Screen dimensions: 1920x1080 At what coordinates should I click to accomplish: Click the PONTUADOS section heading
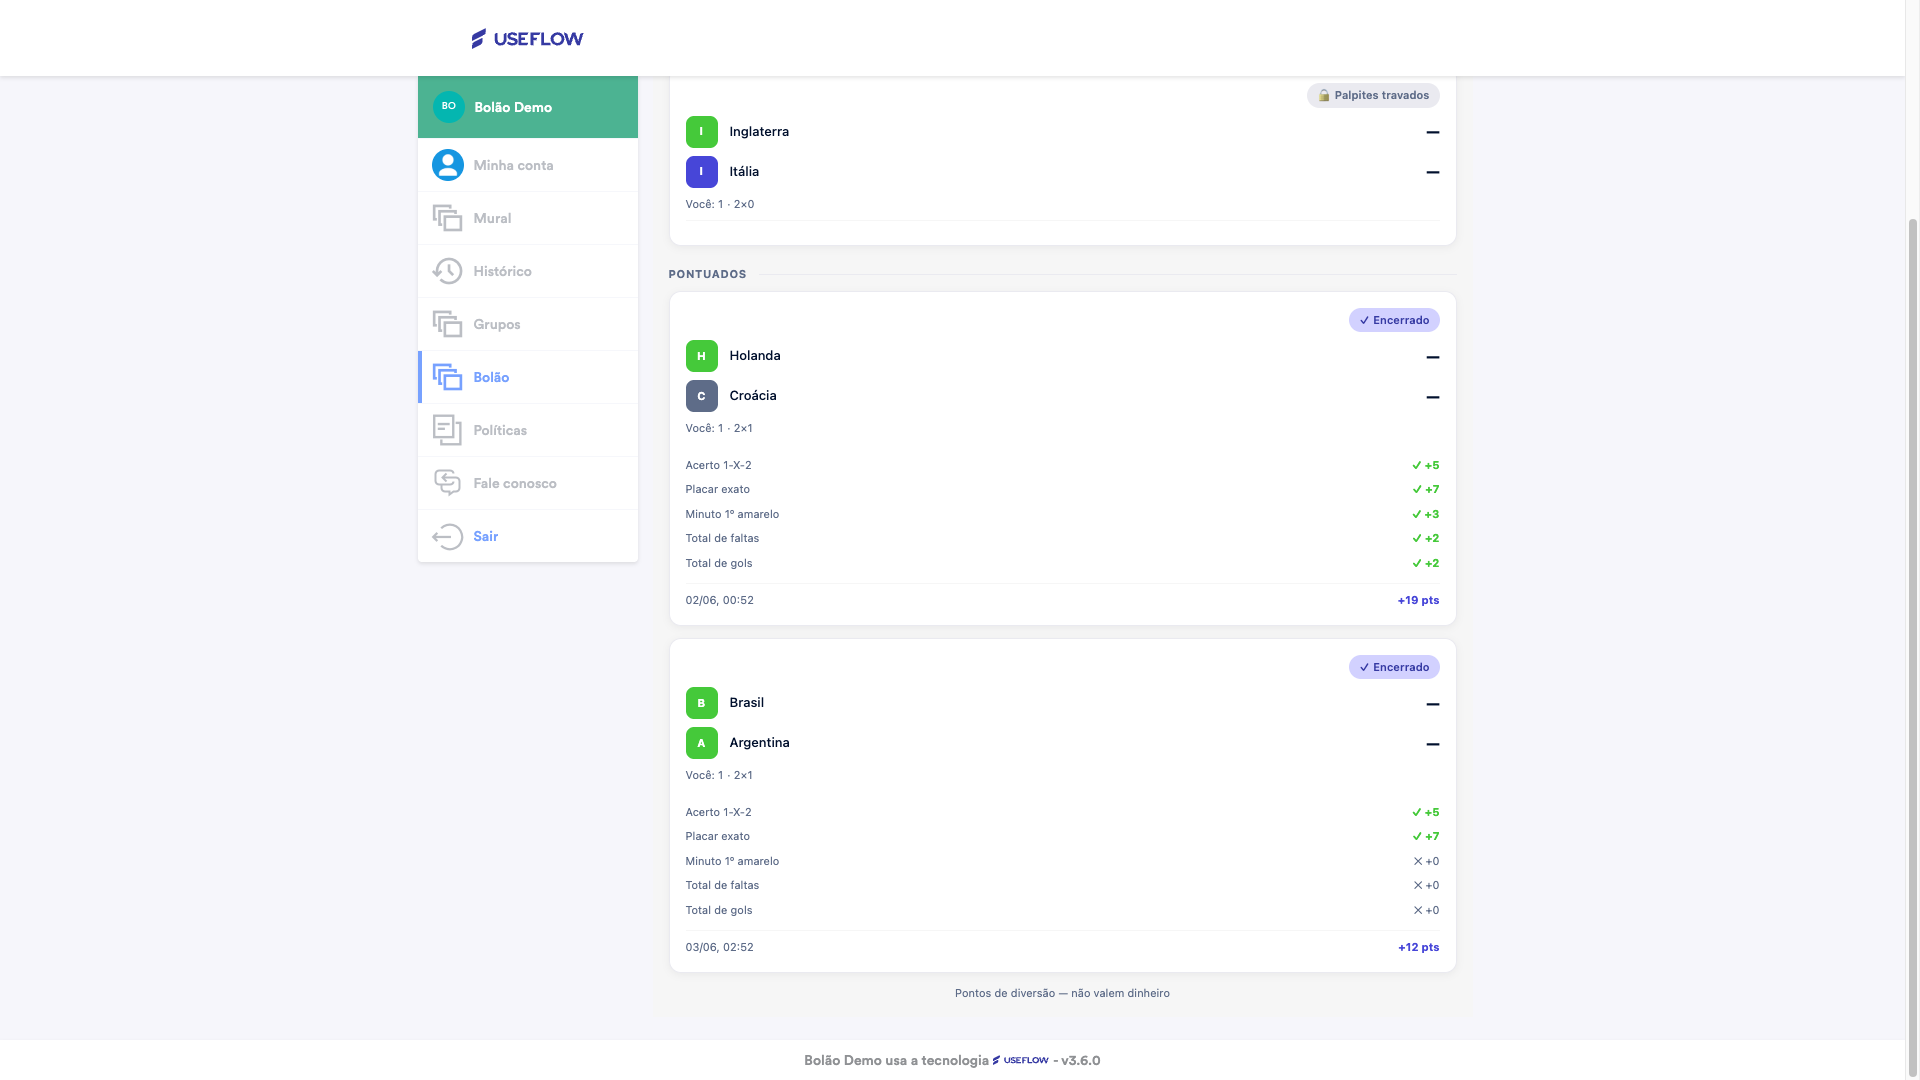(x=707, y=274)
